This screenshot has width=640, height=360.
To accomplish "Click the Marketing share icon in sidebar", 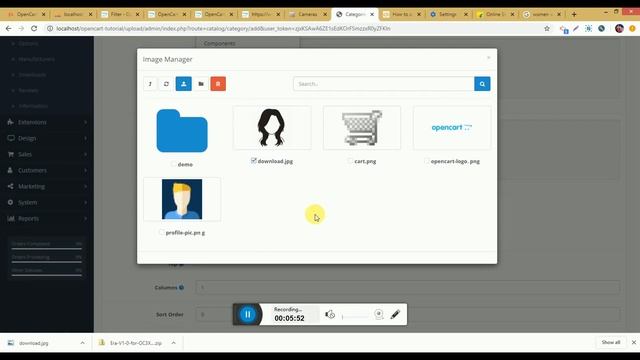I will coord(11,187).
